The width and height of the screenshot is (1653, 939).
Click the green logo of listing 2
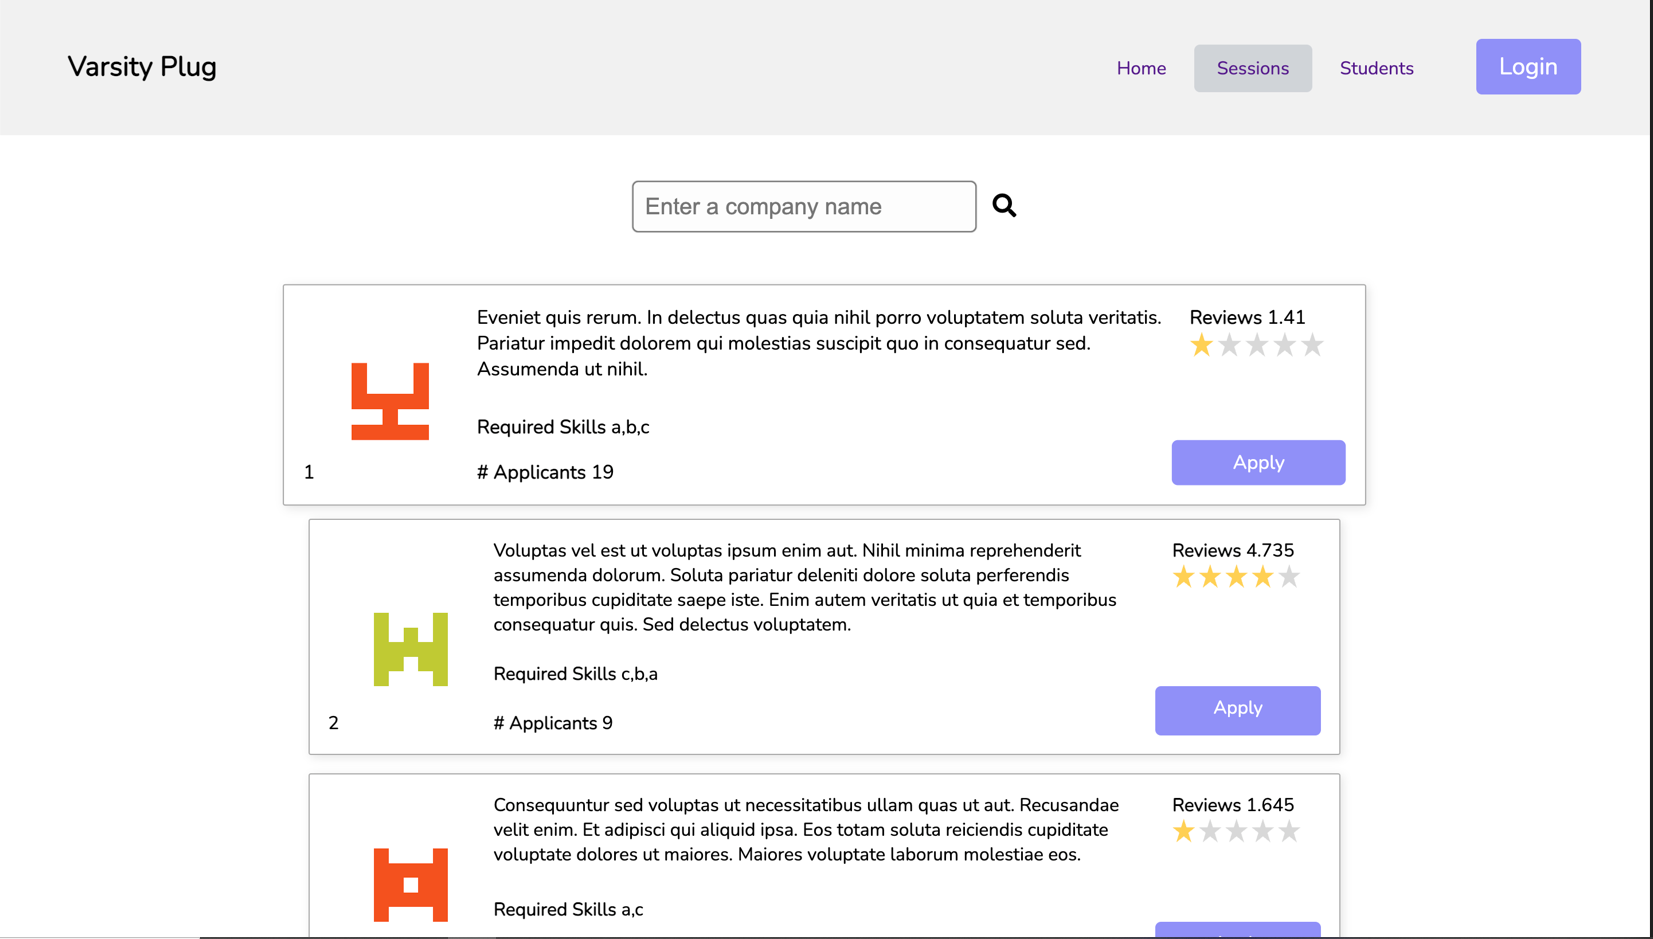pos(410,649)
